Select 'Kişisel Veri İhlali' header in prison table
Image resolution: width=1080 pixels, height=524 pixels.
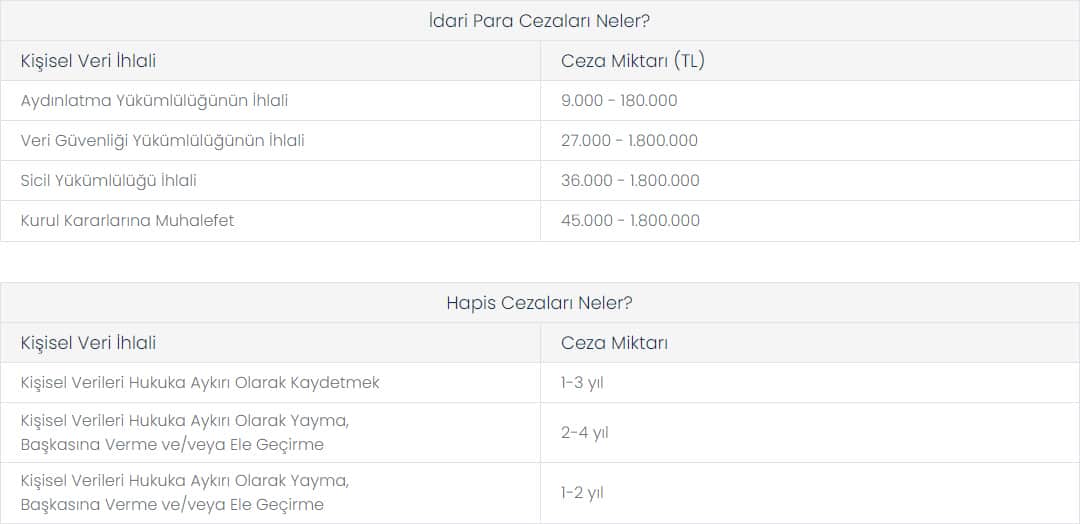(88, 343)
